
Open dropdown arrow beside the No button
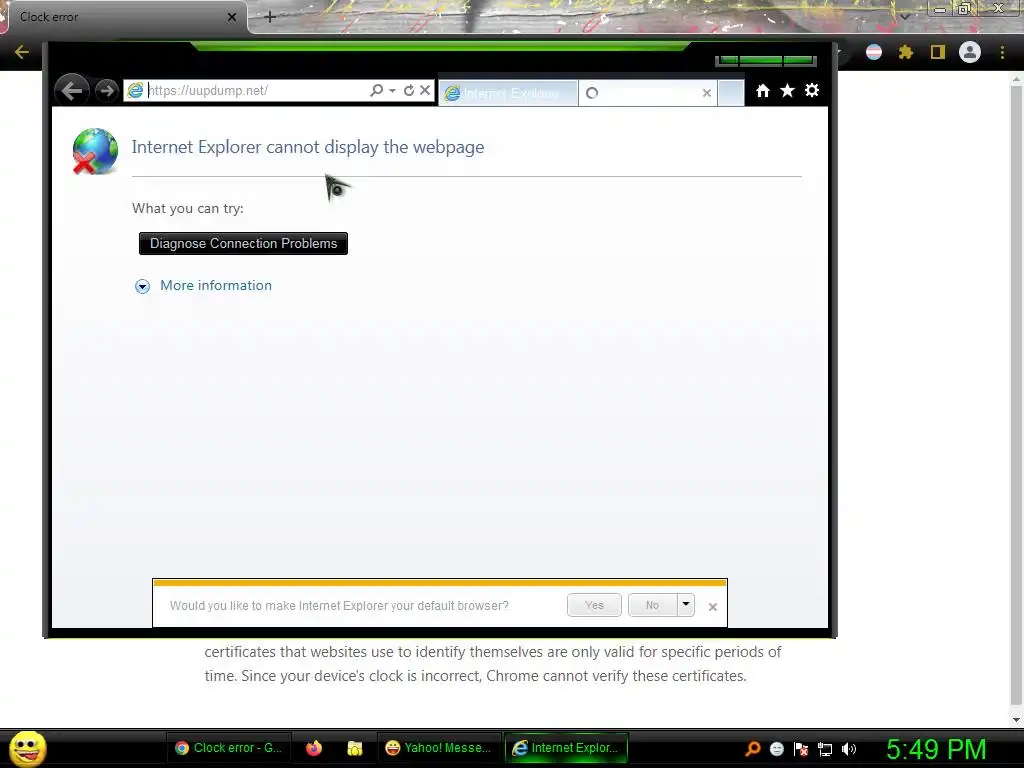tap(686, 604)
